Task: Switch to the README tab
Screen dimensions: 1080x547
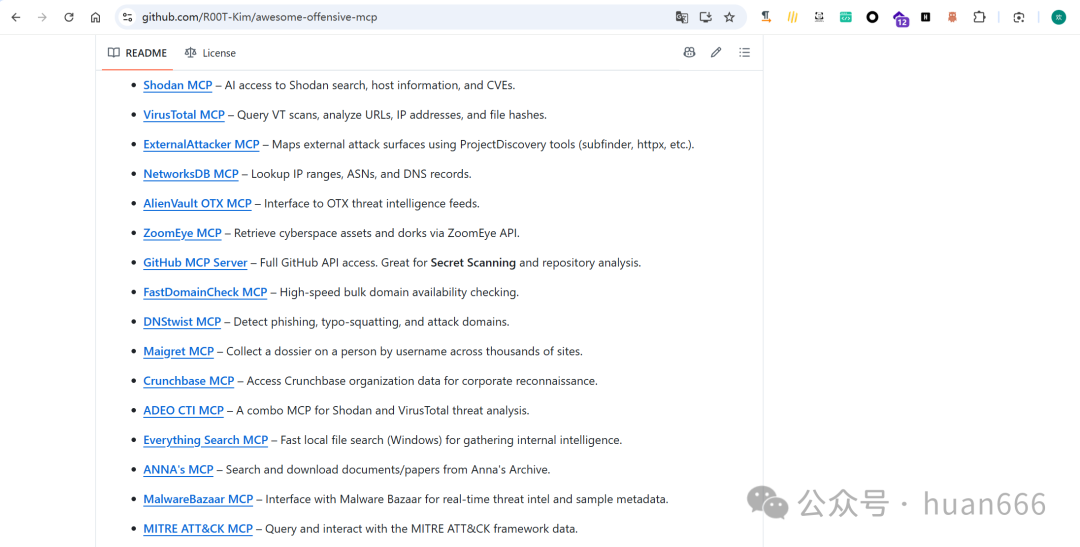Action: (138, 53)
